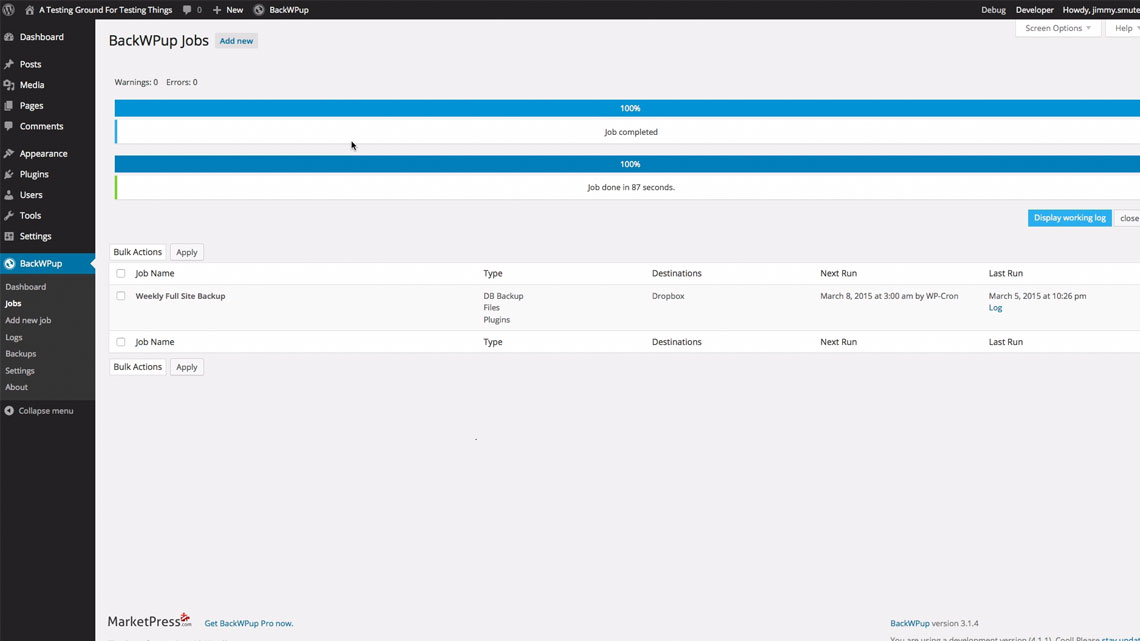Click the Settings sliders icon in sidebar

9,236
